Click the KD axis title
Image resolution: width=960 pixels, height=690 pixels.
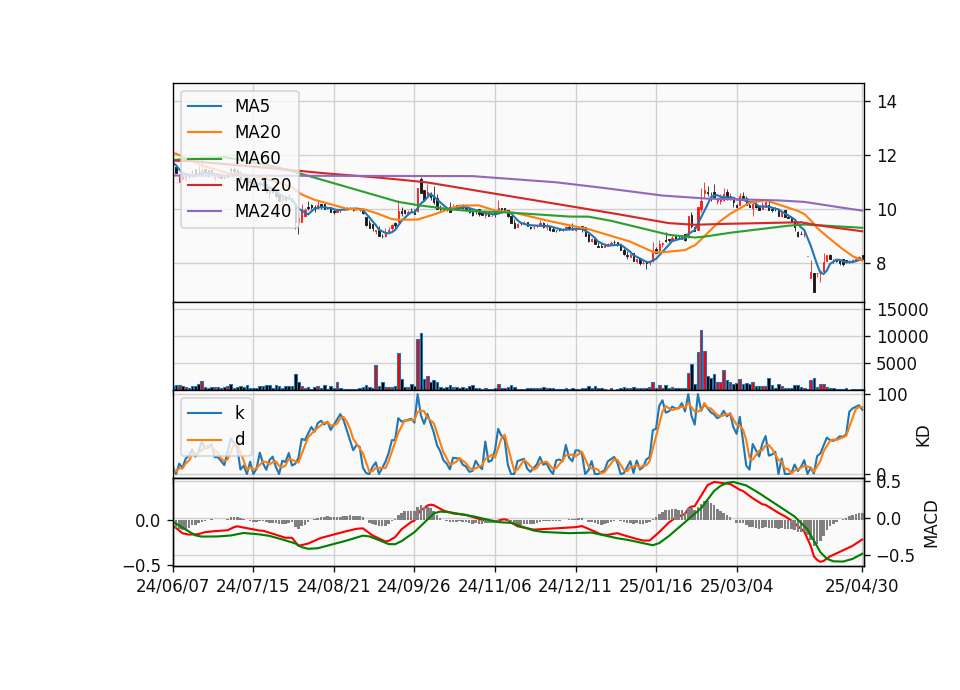click(923, 436)
